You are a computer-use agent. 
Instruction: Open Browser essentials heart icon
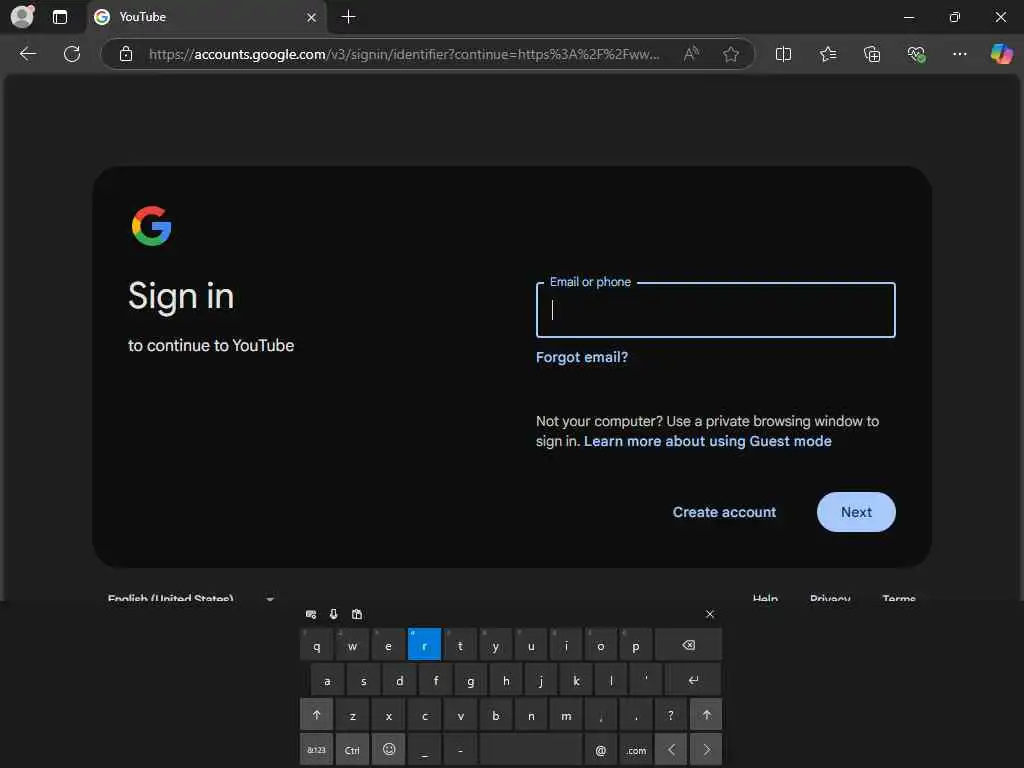[916, 54]
